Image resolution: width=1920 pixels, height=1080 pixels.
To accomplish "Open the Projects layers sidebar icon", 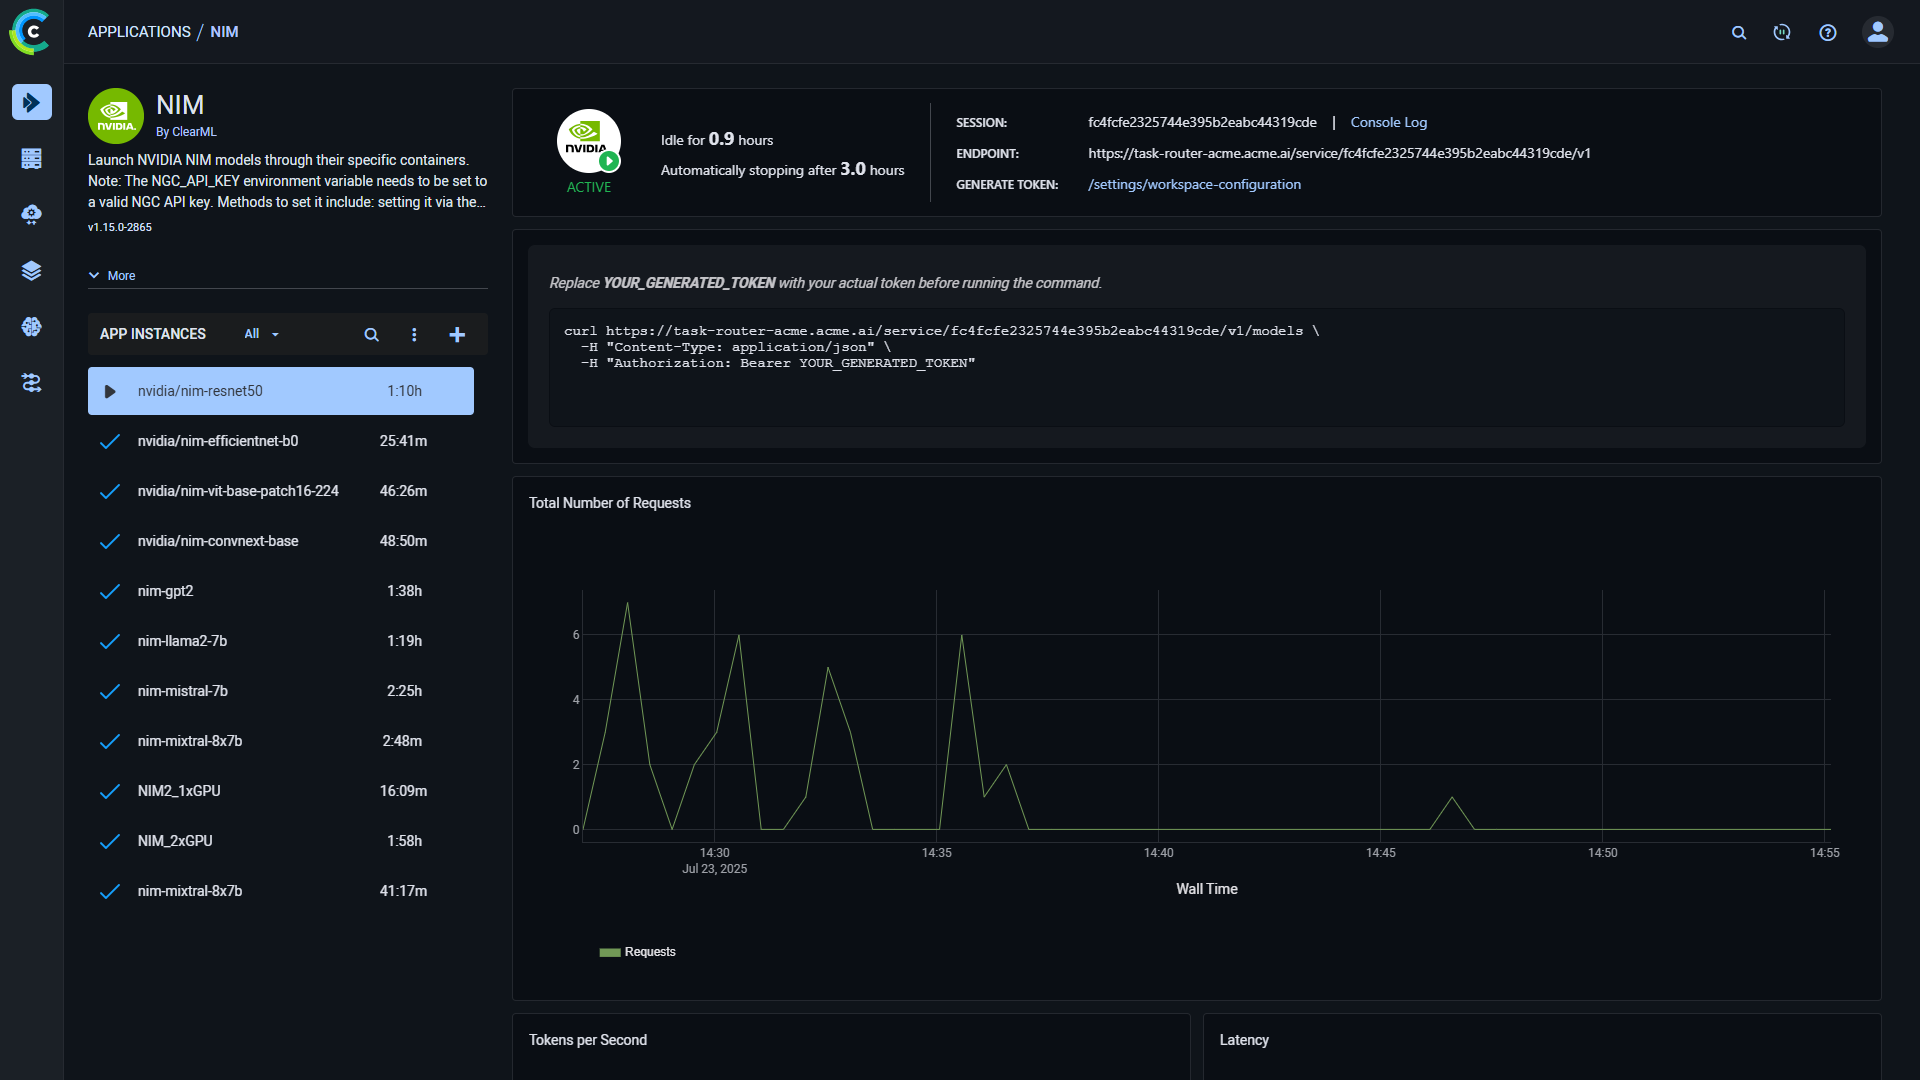I will [32, 271].
